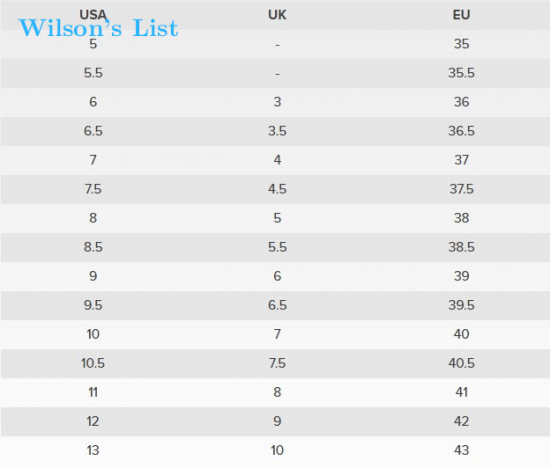Image resolution: width=550 pixels, height=468 pixels.
Task: Click UK size 4.5 cell
Action: 277,189
